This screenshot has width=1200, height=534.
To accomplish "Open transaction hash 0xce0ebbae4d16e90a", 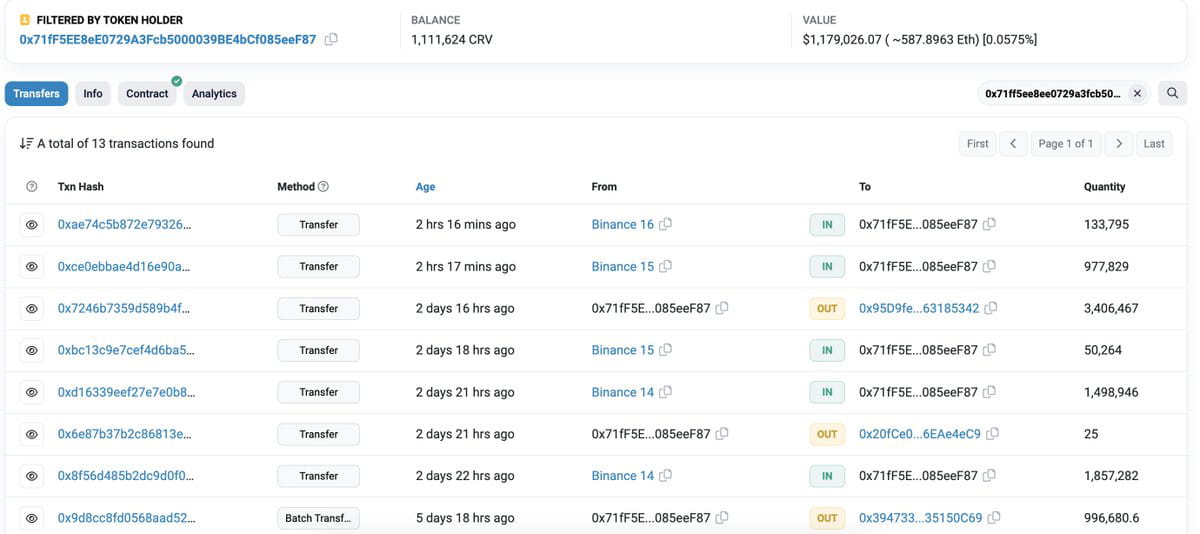I will pyautogui.click(x=124, y=267).
